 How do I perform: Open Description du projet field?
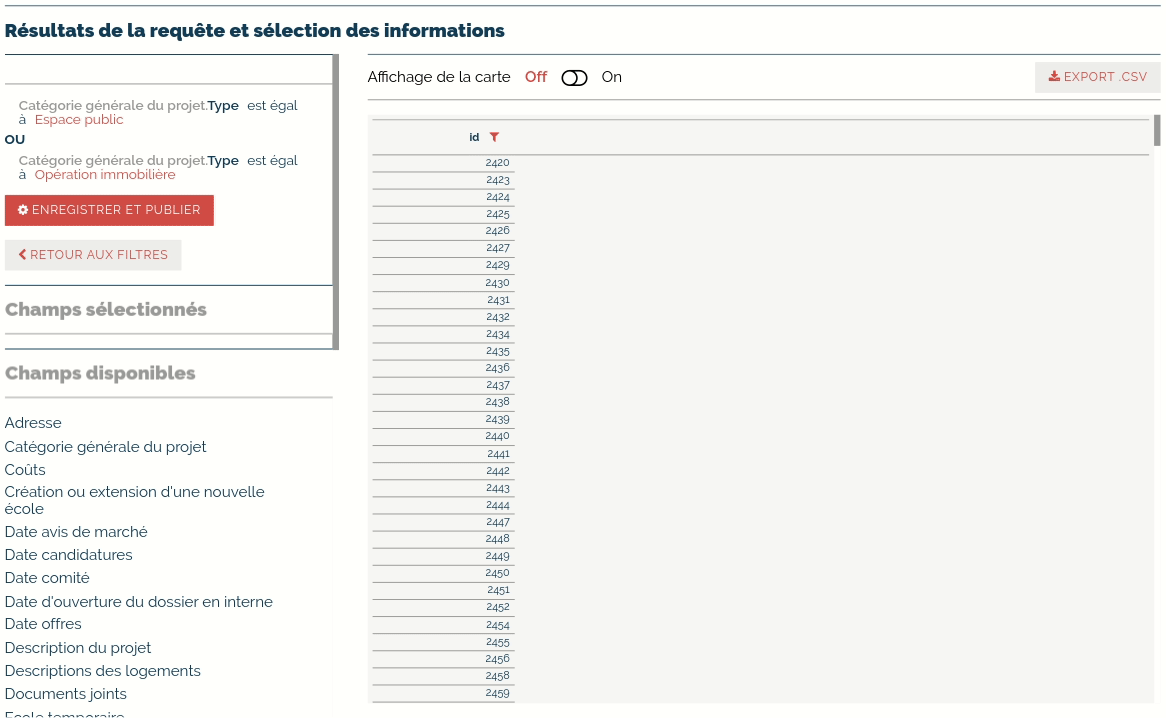click(78, 648)
